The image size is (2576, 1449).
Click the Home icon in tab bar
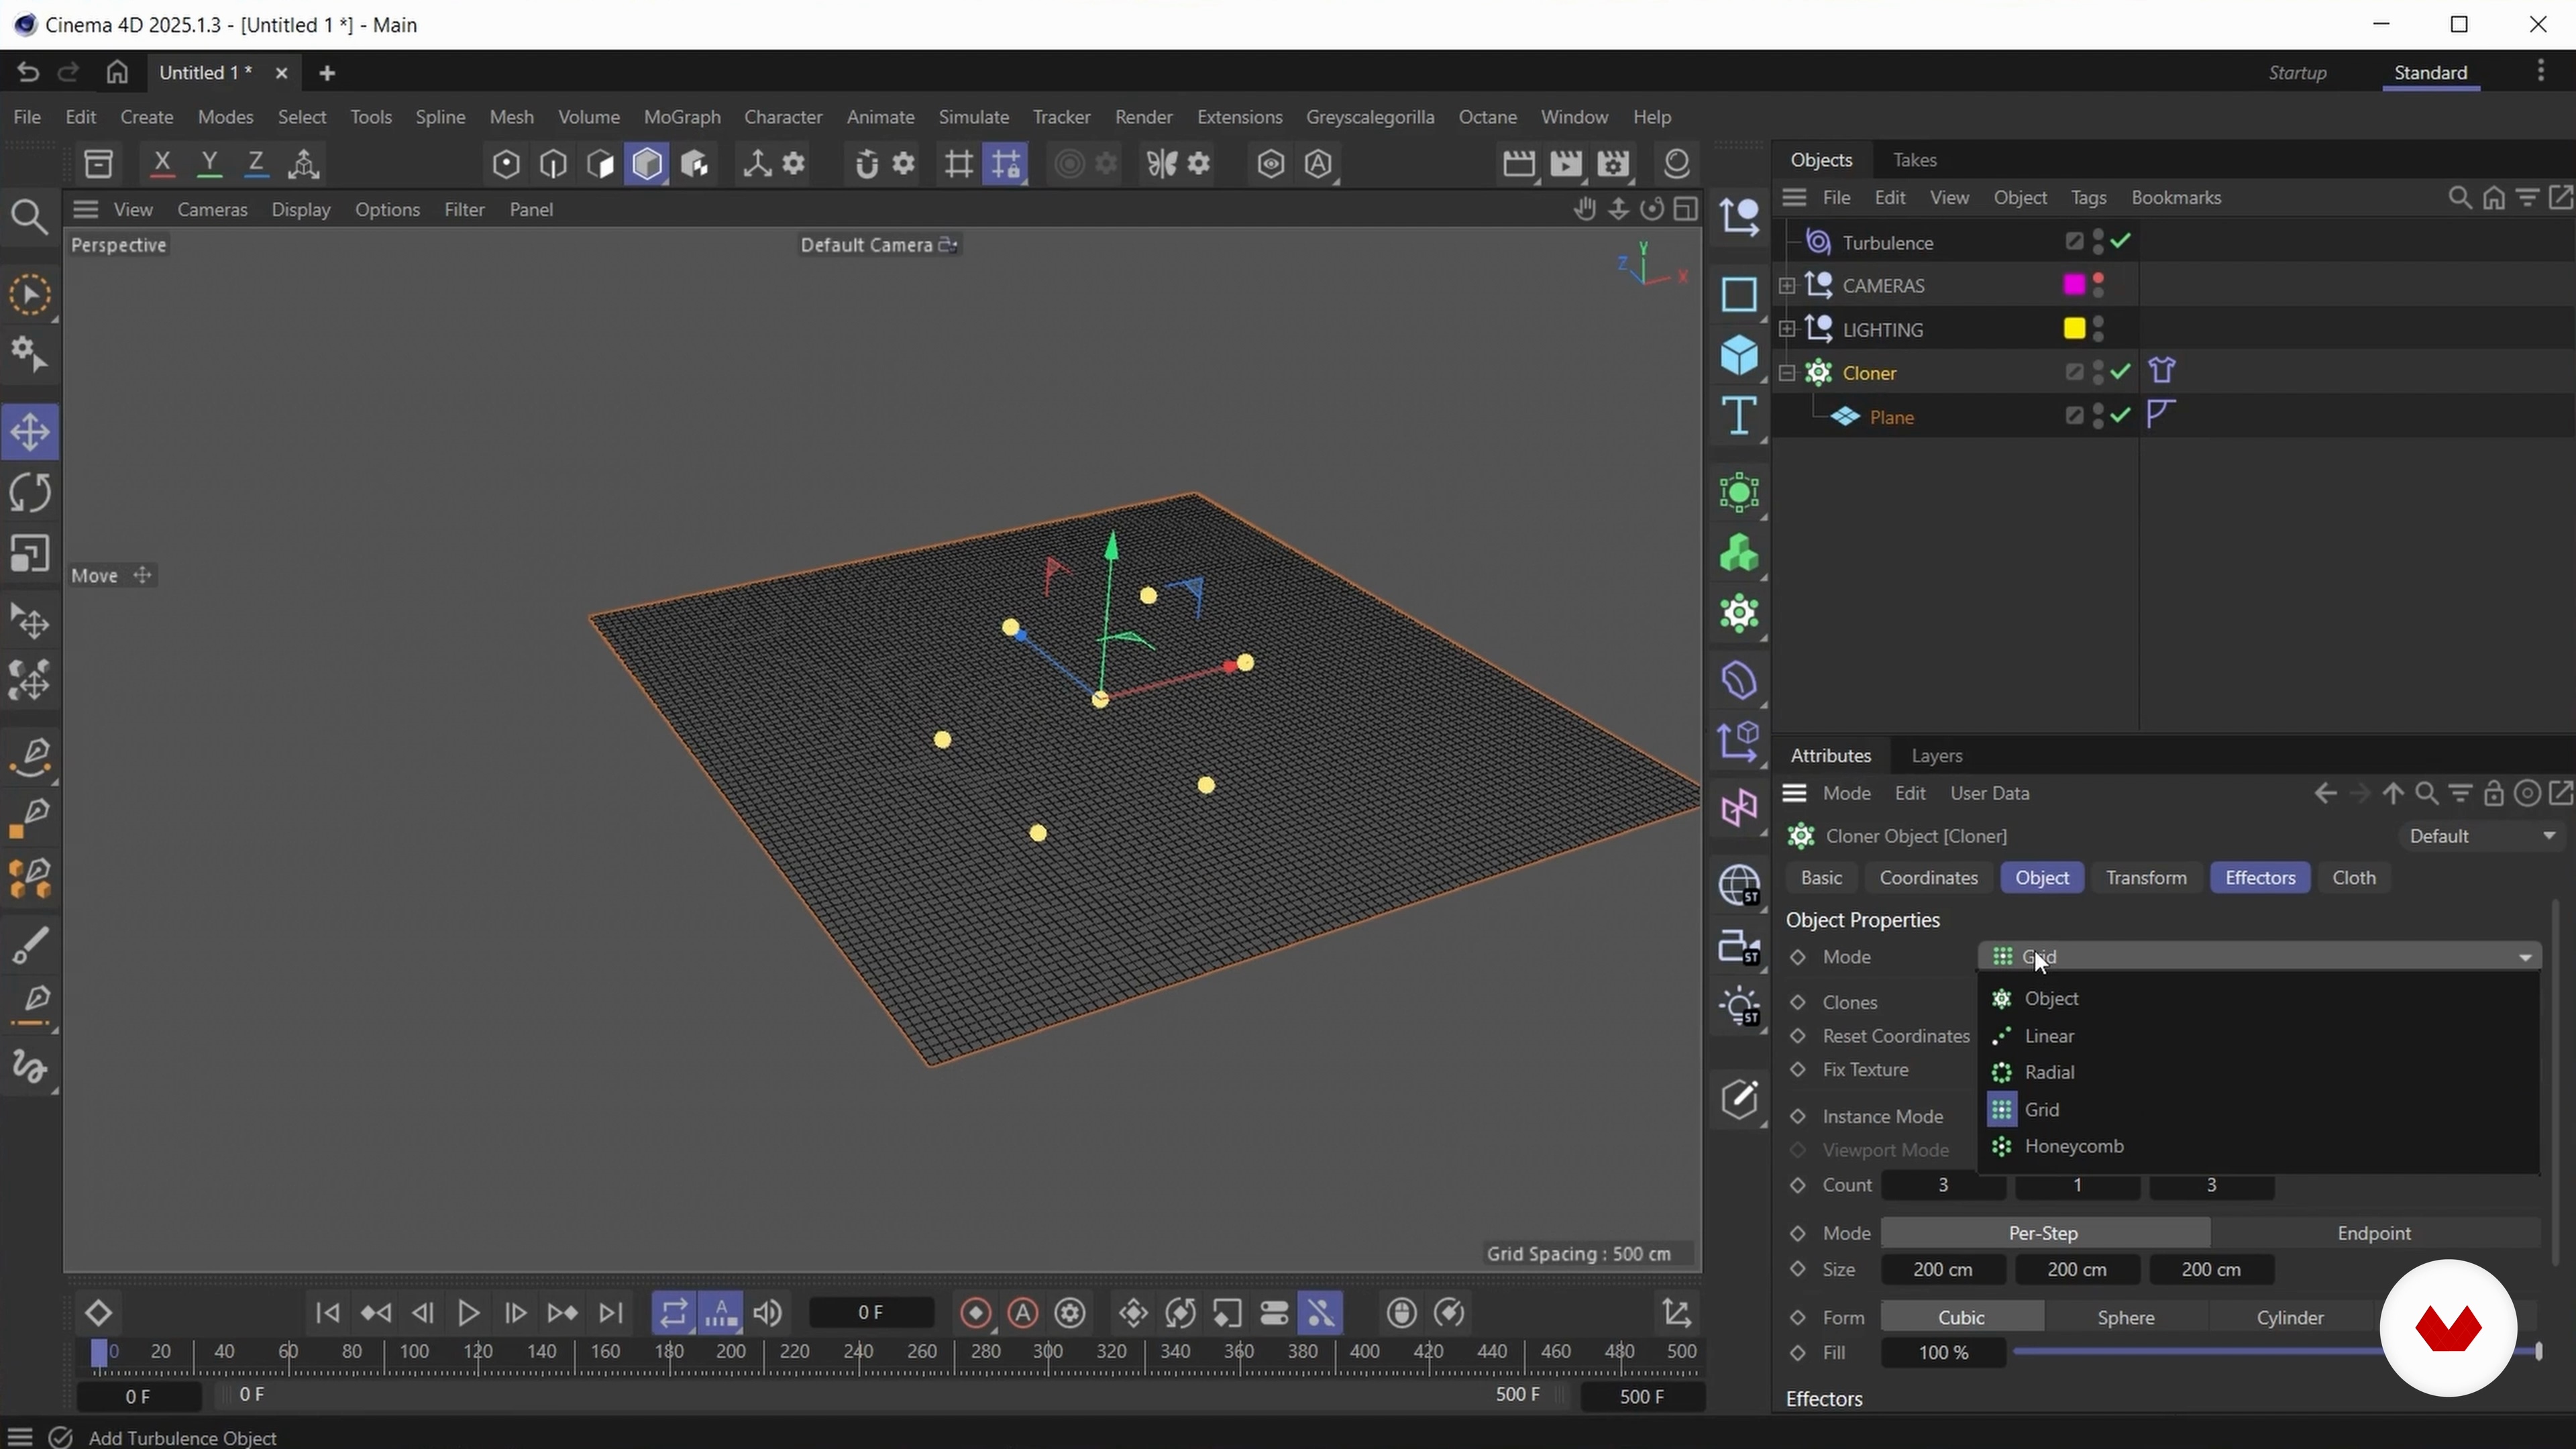(x=117, y=72)
